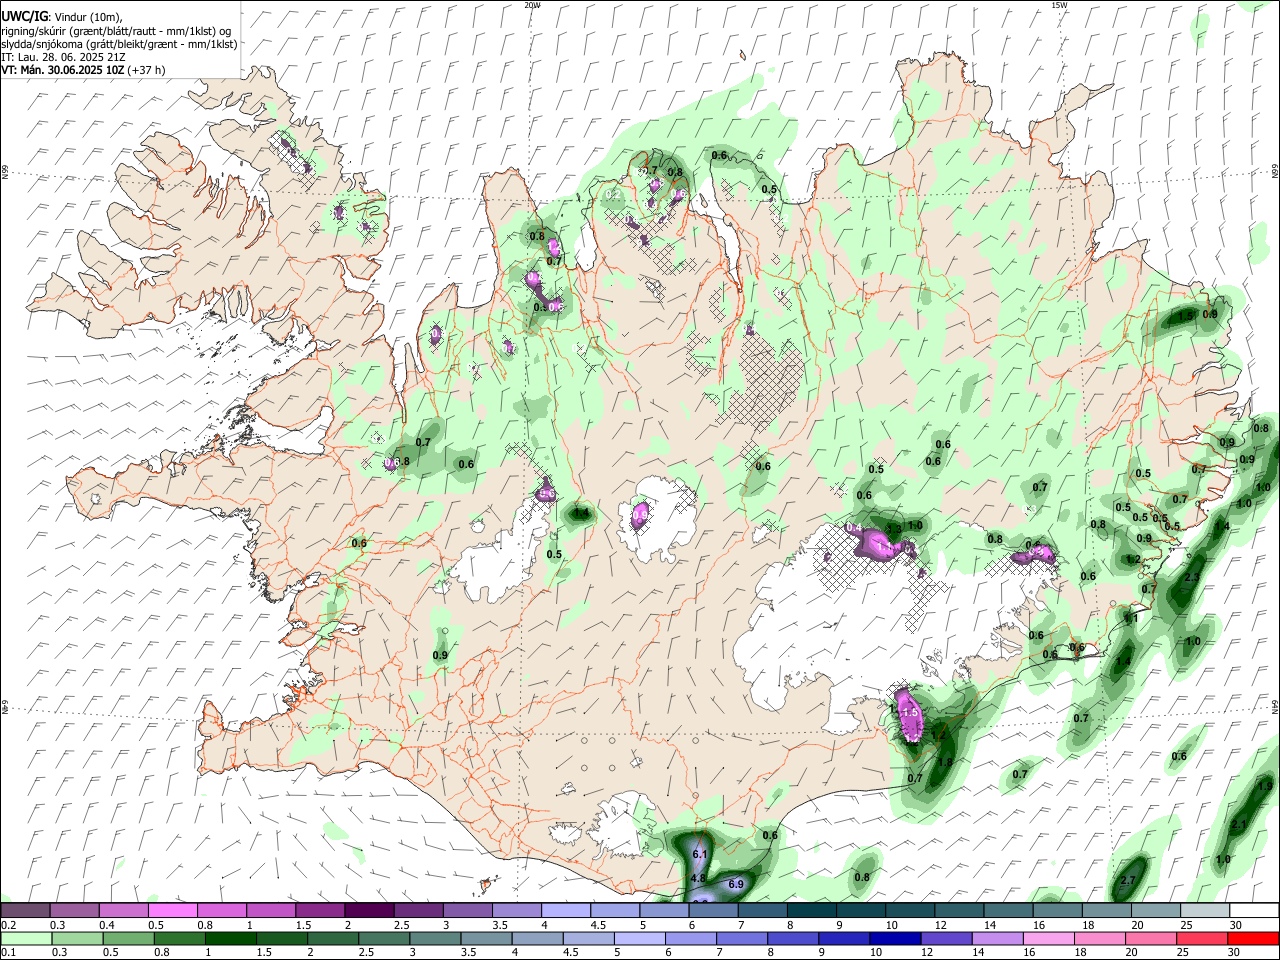Click the 'rigning/skúrir (grænt/blátt/rautt' legend description line
The image size is (1280, 960).
tap(116, 30)
